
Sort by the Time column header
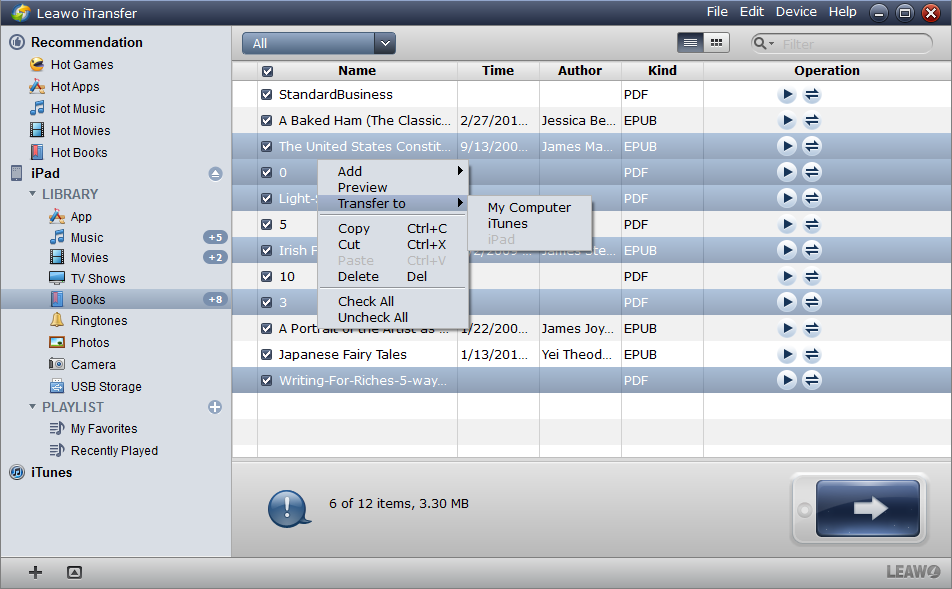[x=498, y=70]
